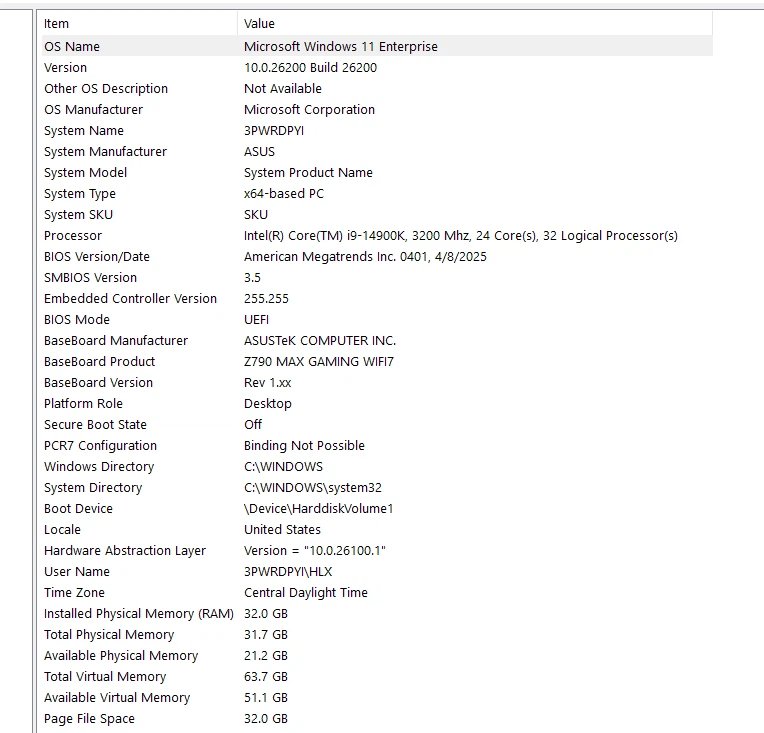
Task: Click the 3.5 SMBIOS value
Action: tap(252, 277)
